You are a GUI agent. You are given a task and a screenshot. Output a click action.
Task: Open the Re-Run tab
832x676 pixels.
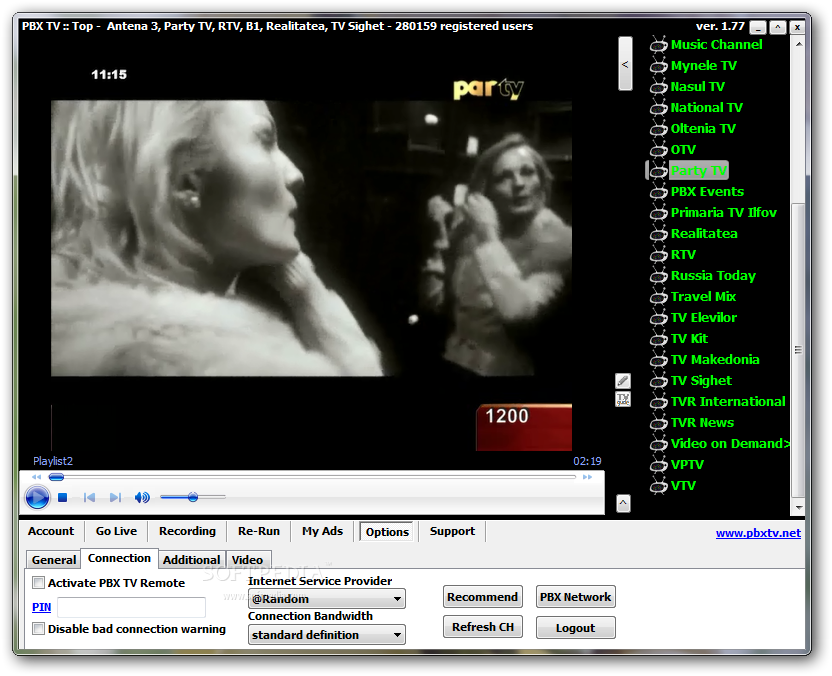pos(259,531)
